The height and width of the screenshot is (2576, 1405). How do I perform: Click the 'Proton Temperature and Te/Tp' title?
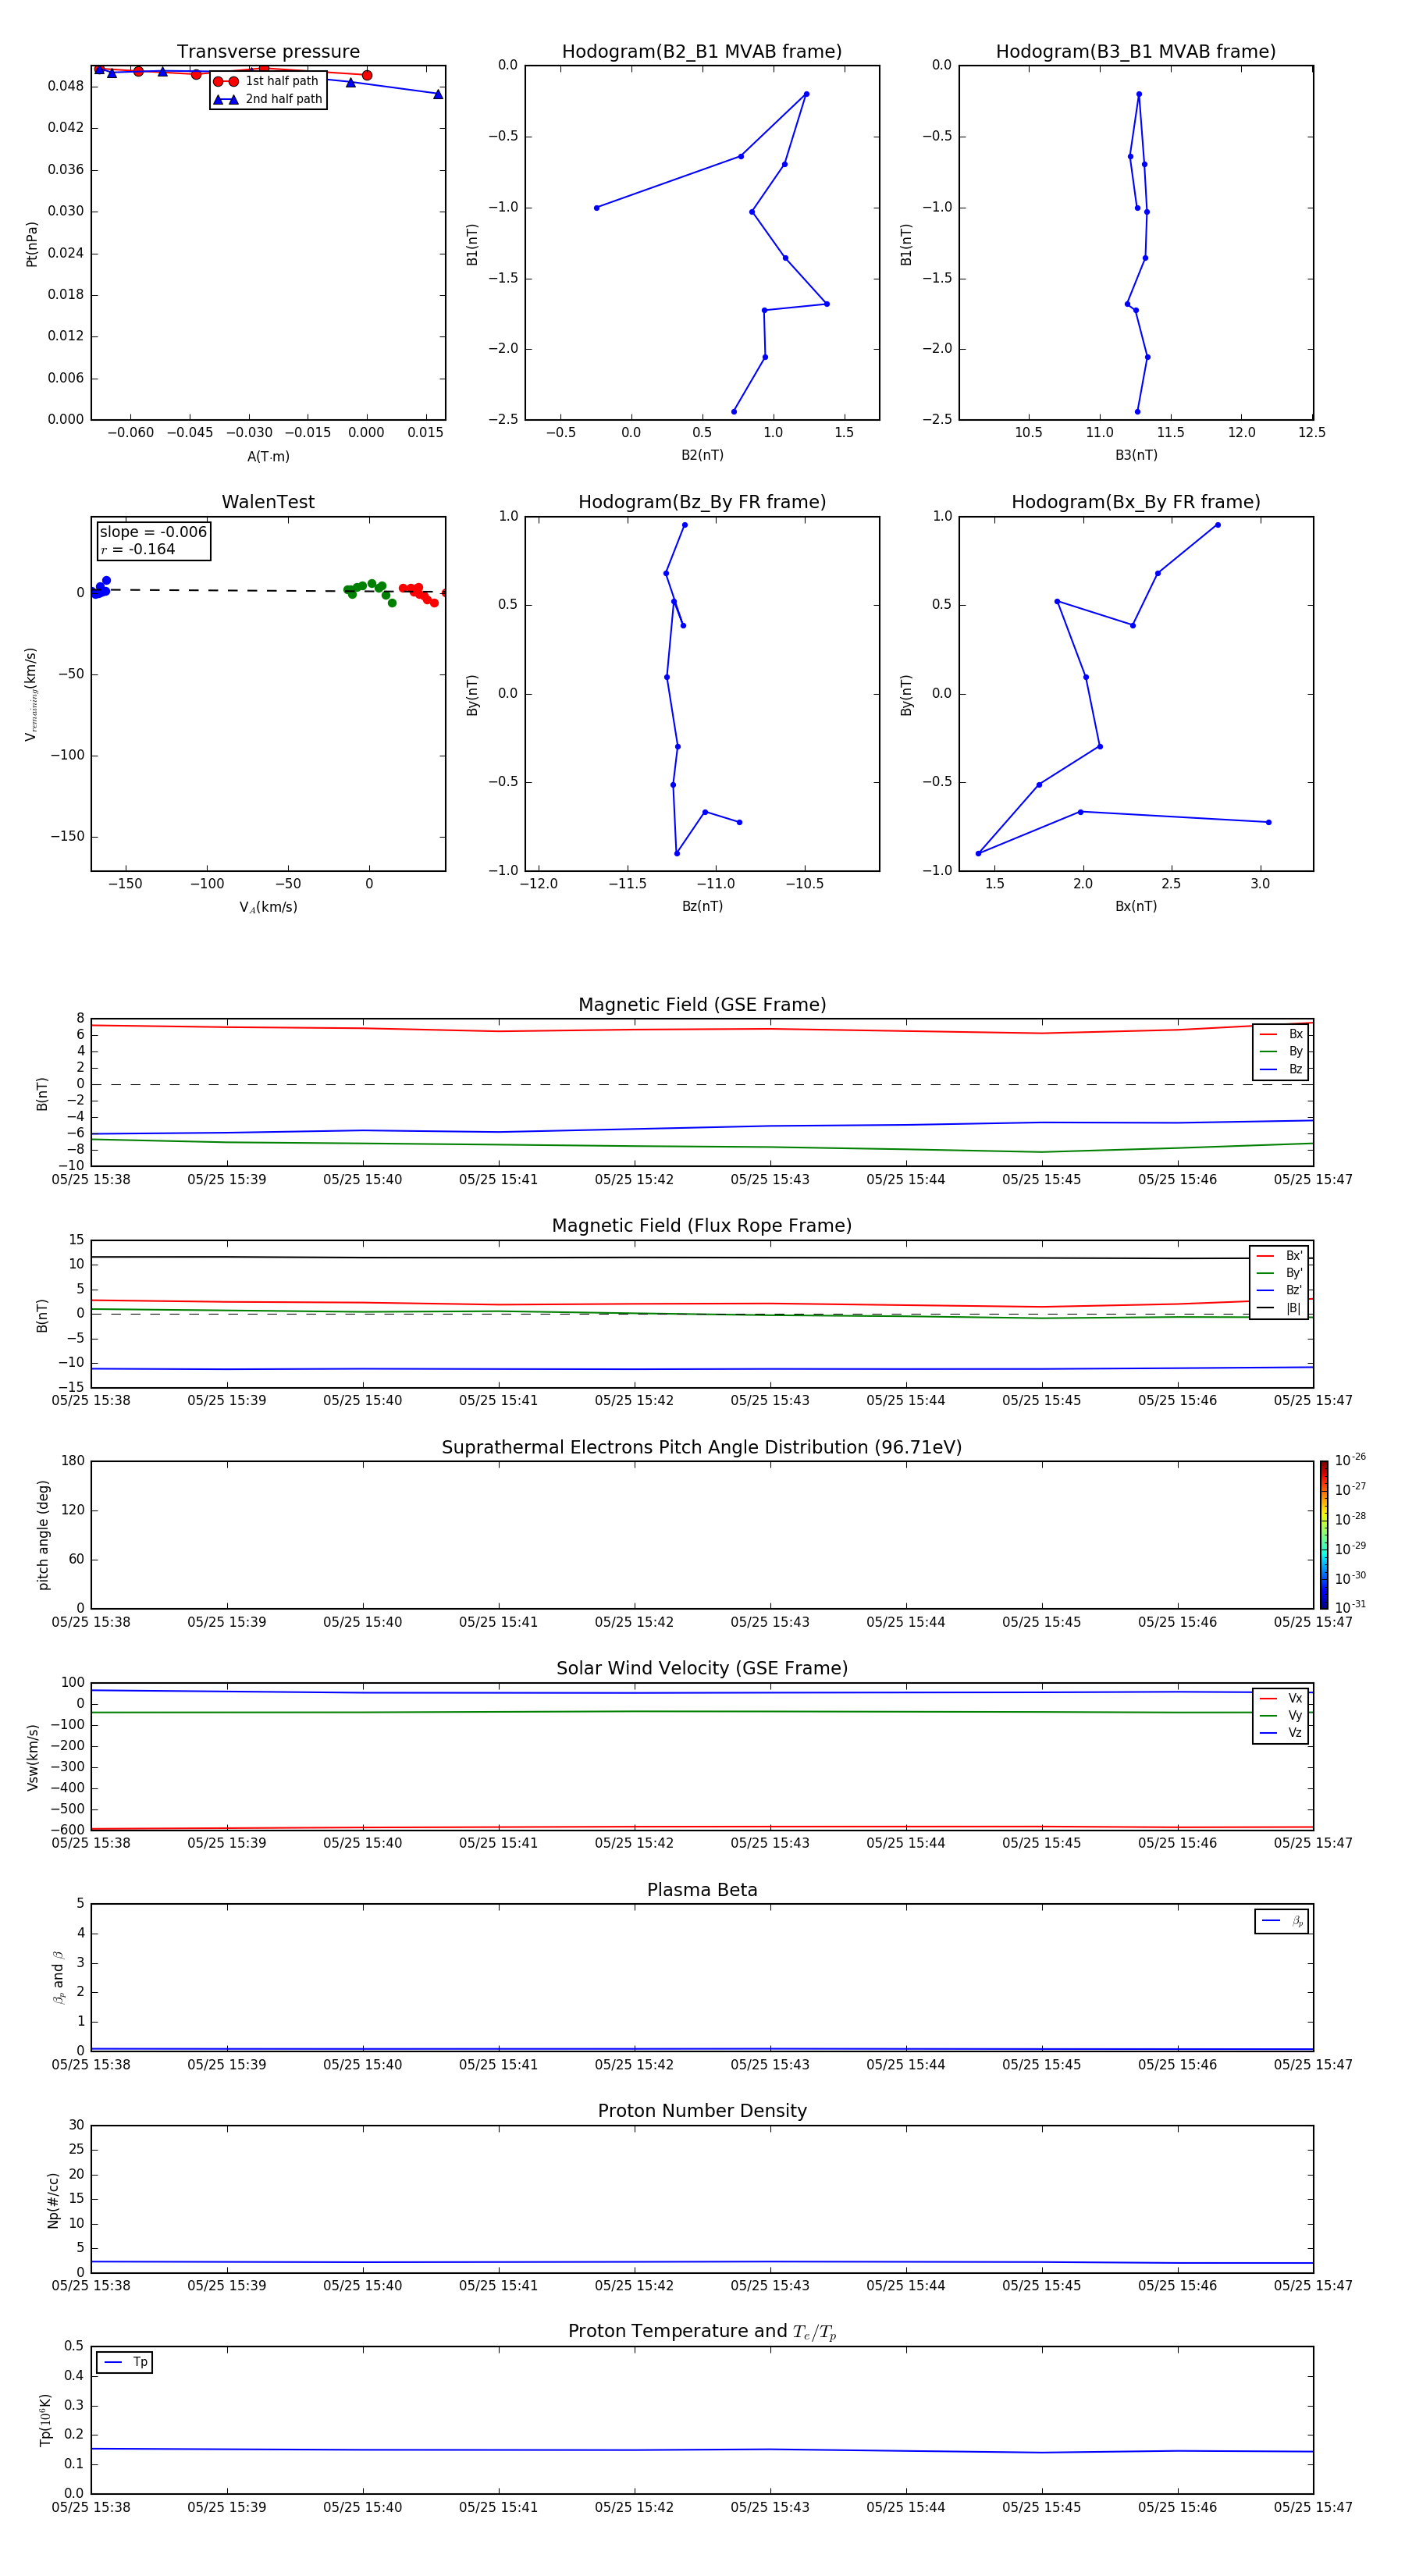(x=702, y=2332)
